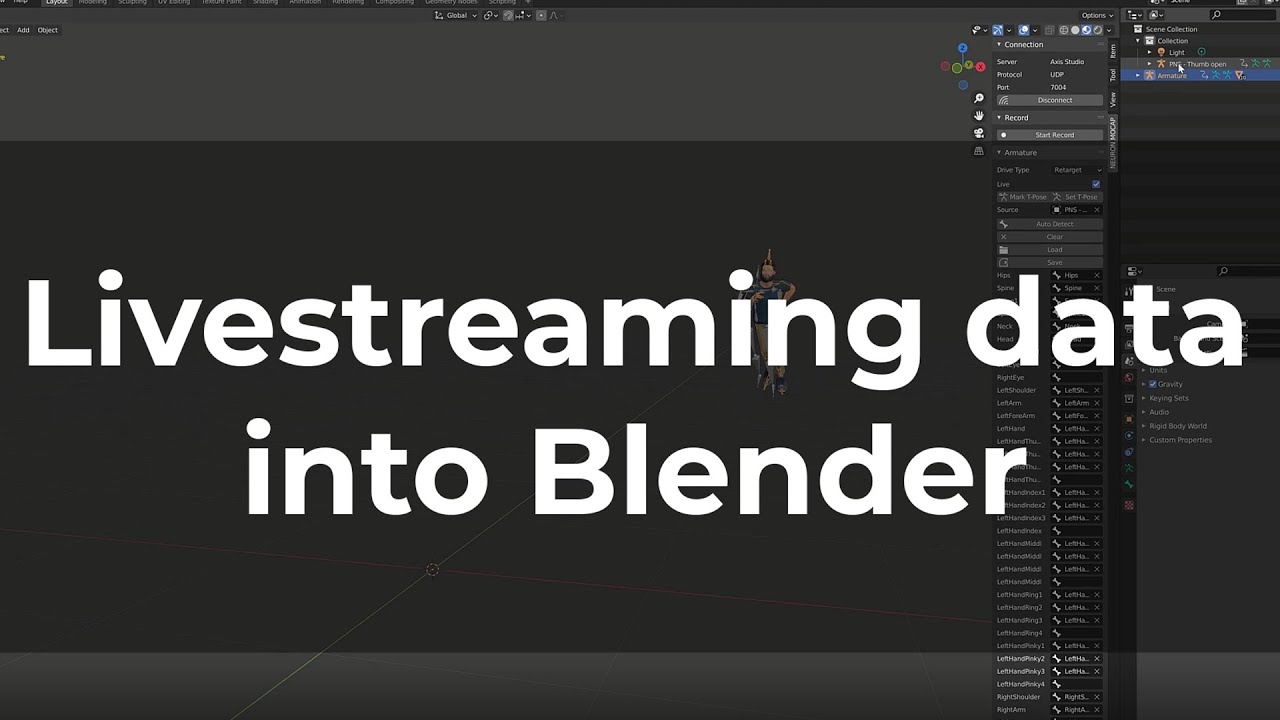The height and width of the screenshot is (720, 1280).
Task: Click the snapping element type icon
Action: [524, 15]
